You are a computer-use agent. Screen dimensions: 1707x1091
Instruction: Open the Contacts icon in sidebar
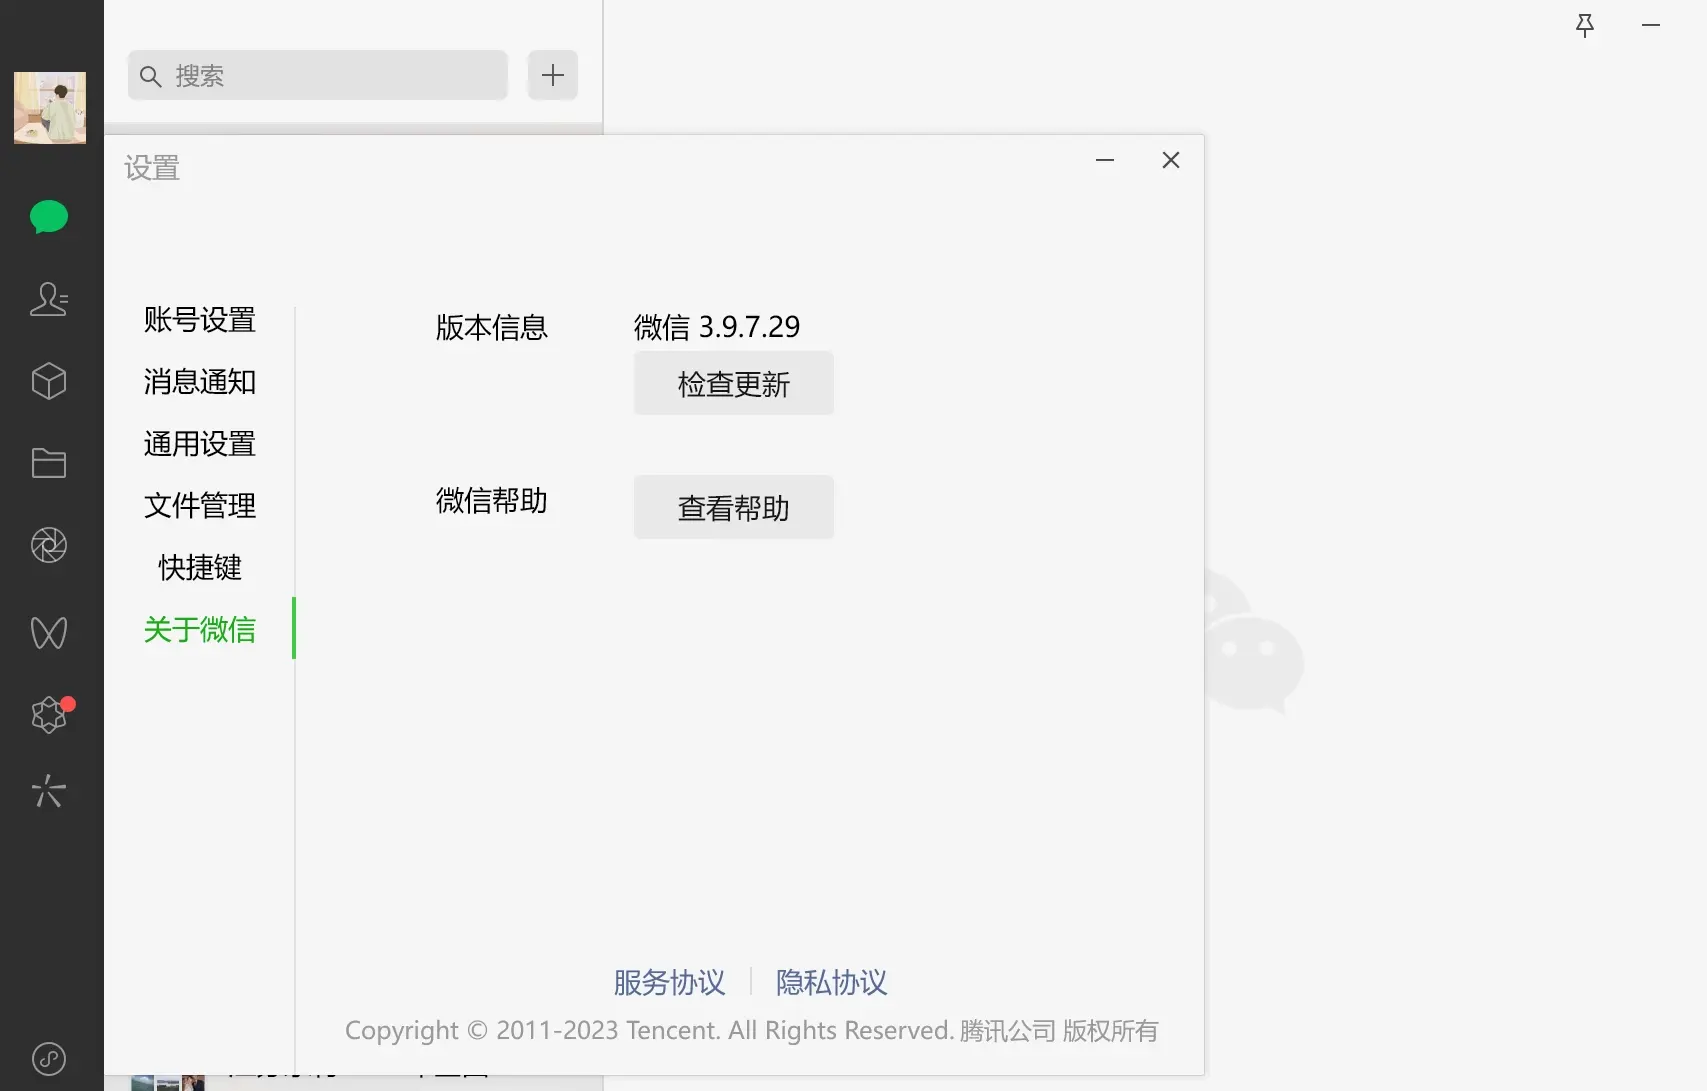(49, 299)
